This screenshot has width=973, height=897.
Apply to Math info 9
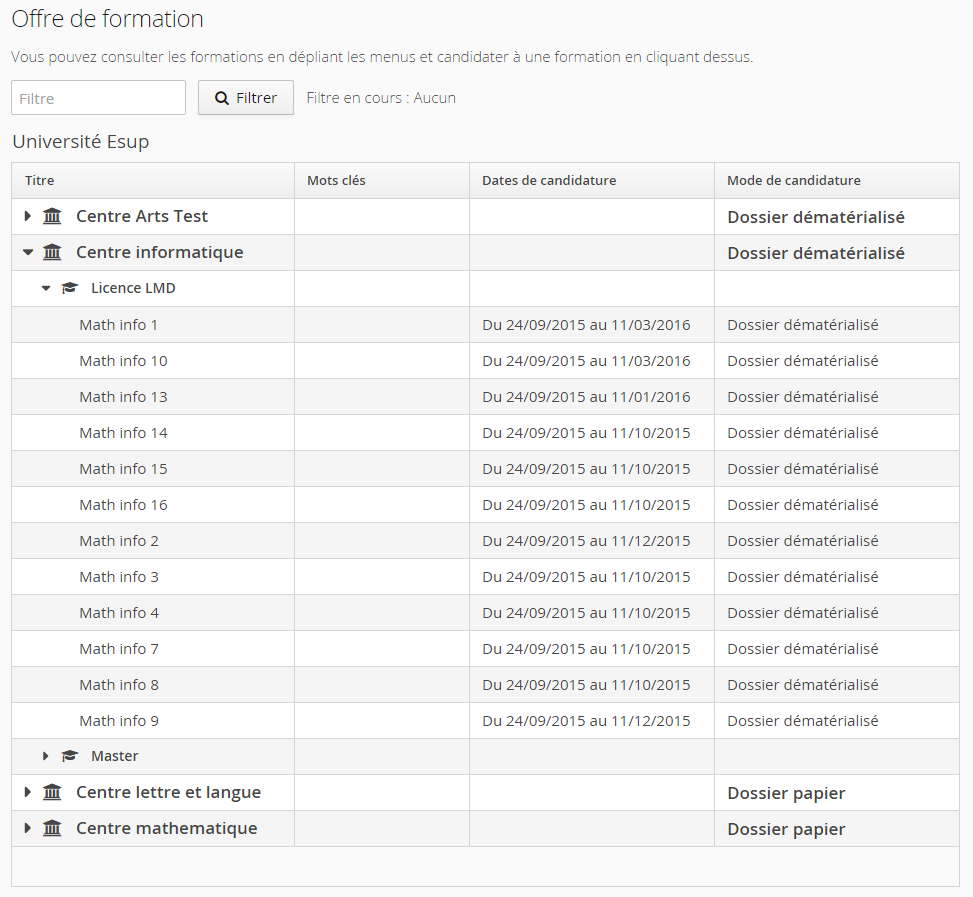coord(119,721)
